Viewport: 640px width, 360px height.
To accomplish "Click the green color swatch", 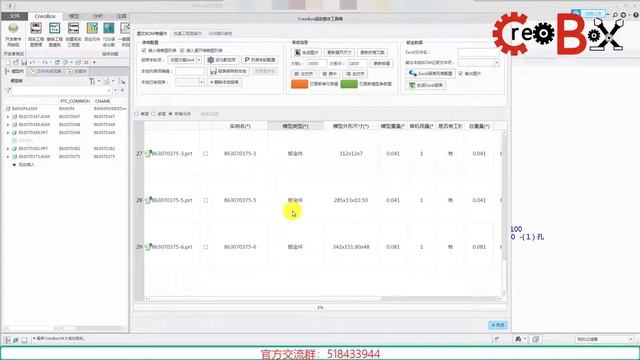I will tap(349, 84).
